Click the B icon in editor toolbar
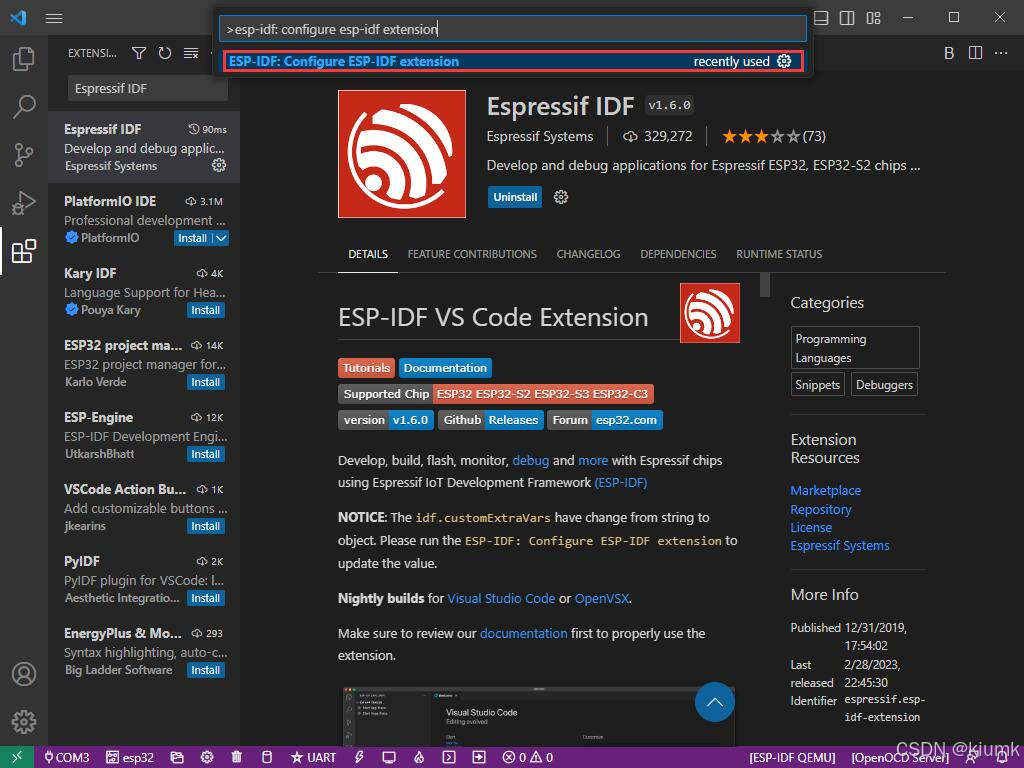Viewport: 1024px width, 768px height. click(949, 53)
